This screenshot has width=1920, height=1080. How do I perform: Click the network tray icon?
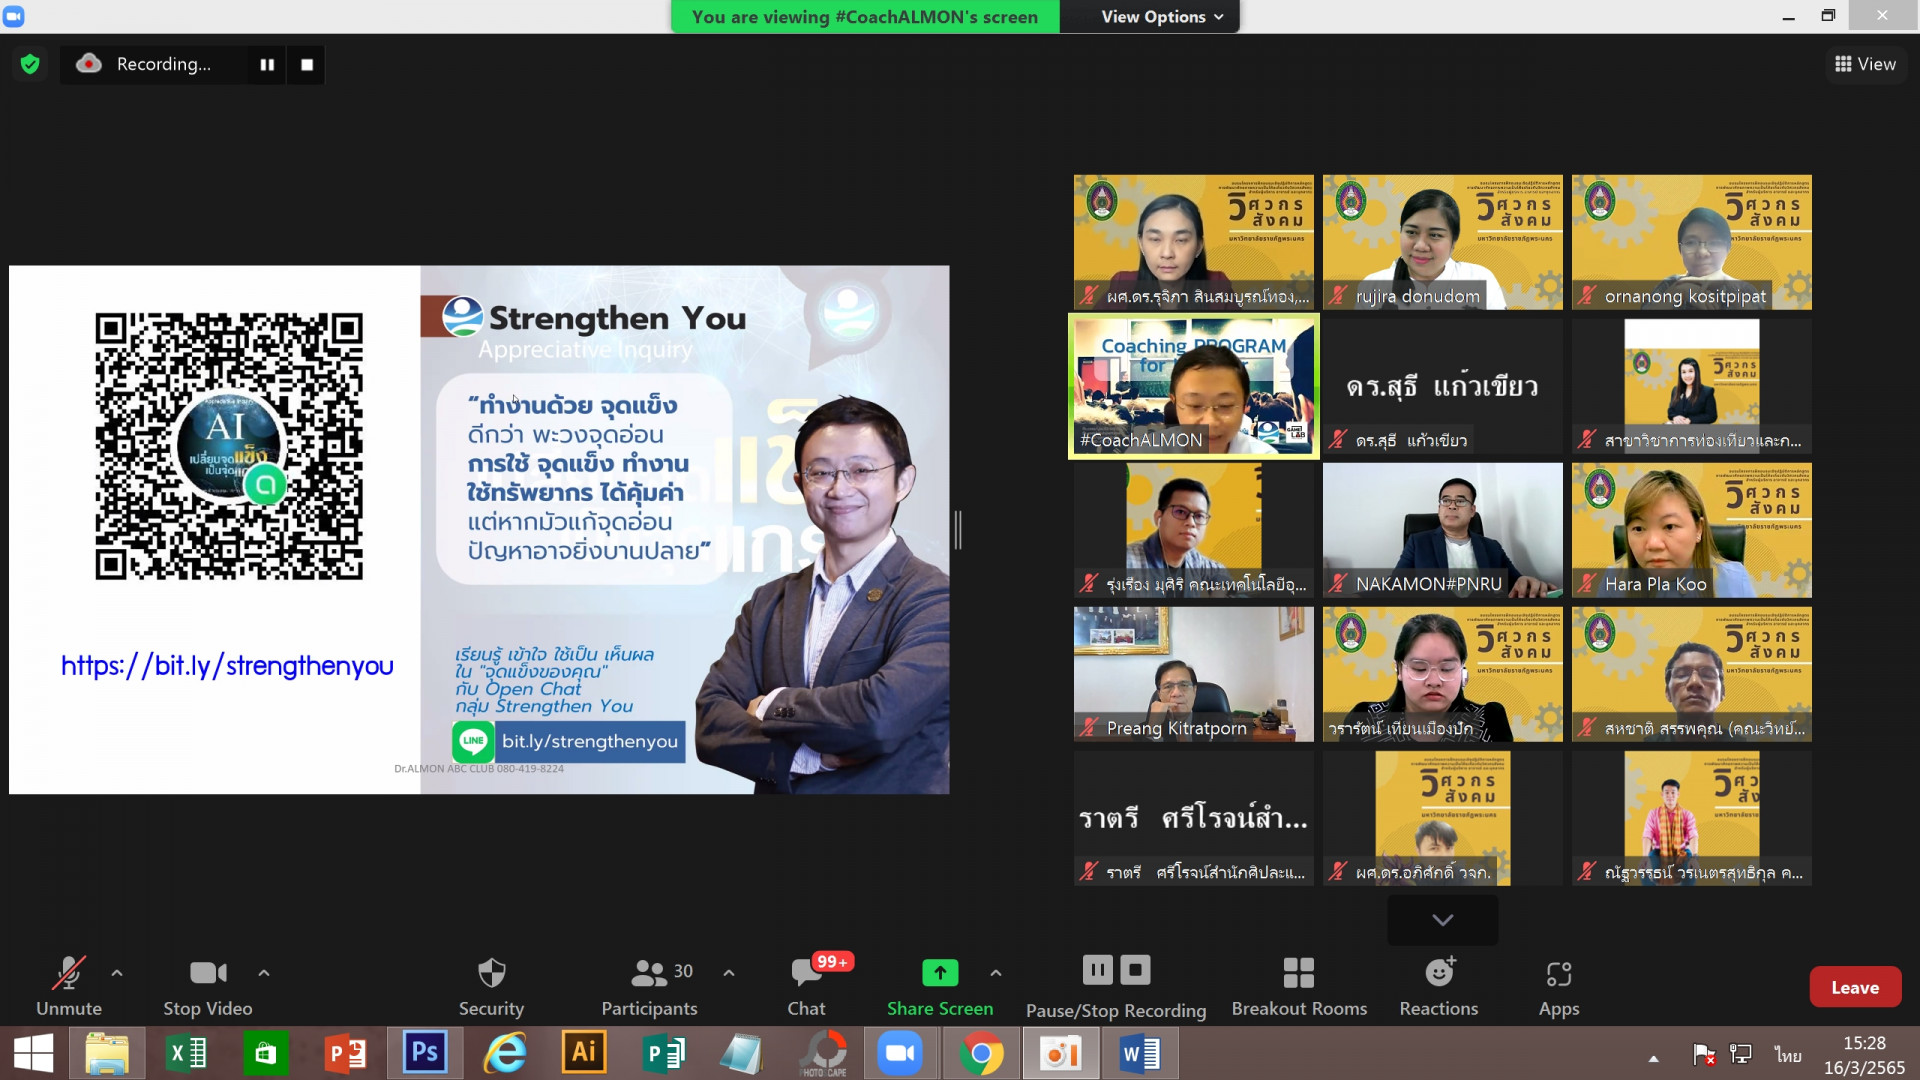1741,1054
